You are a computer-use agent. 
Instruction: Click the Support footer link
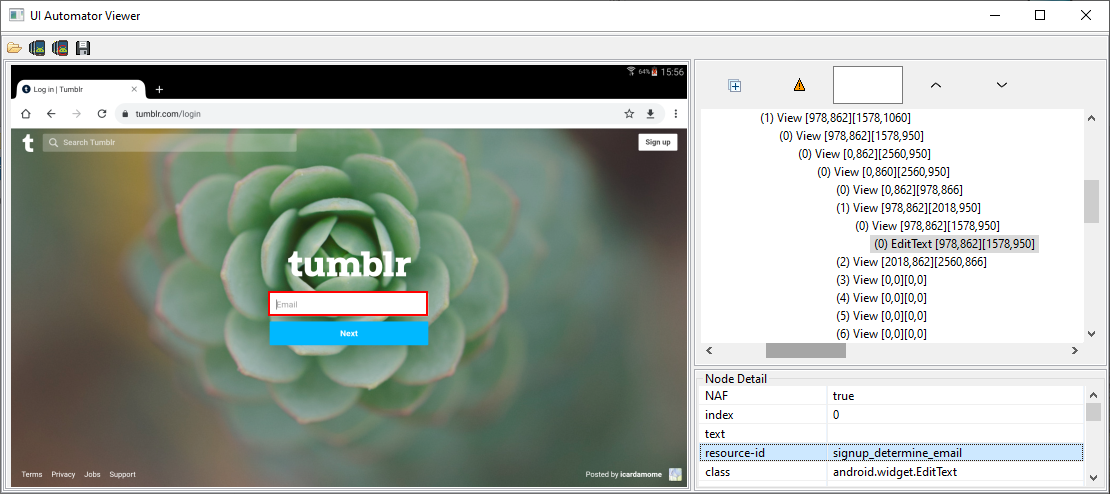click(122, 474)
